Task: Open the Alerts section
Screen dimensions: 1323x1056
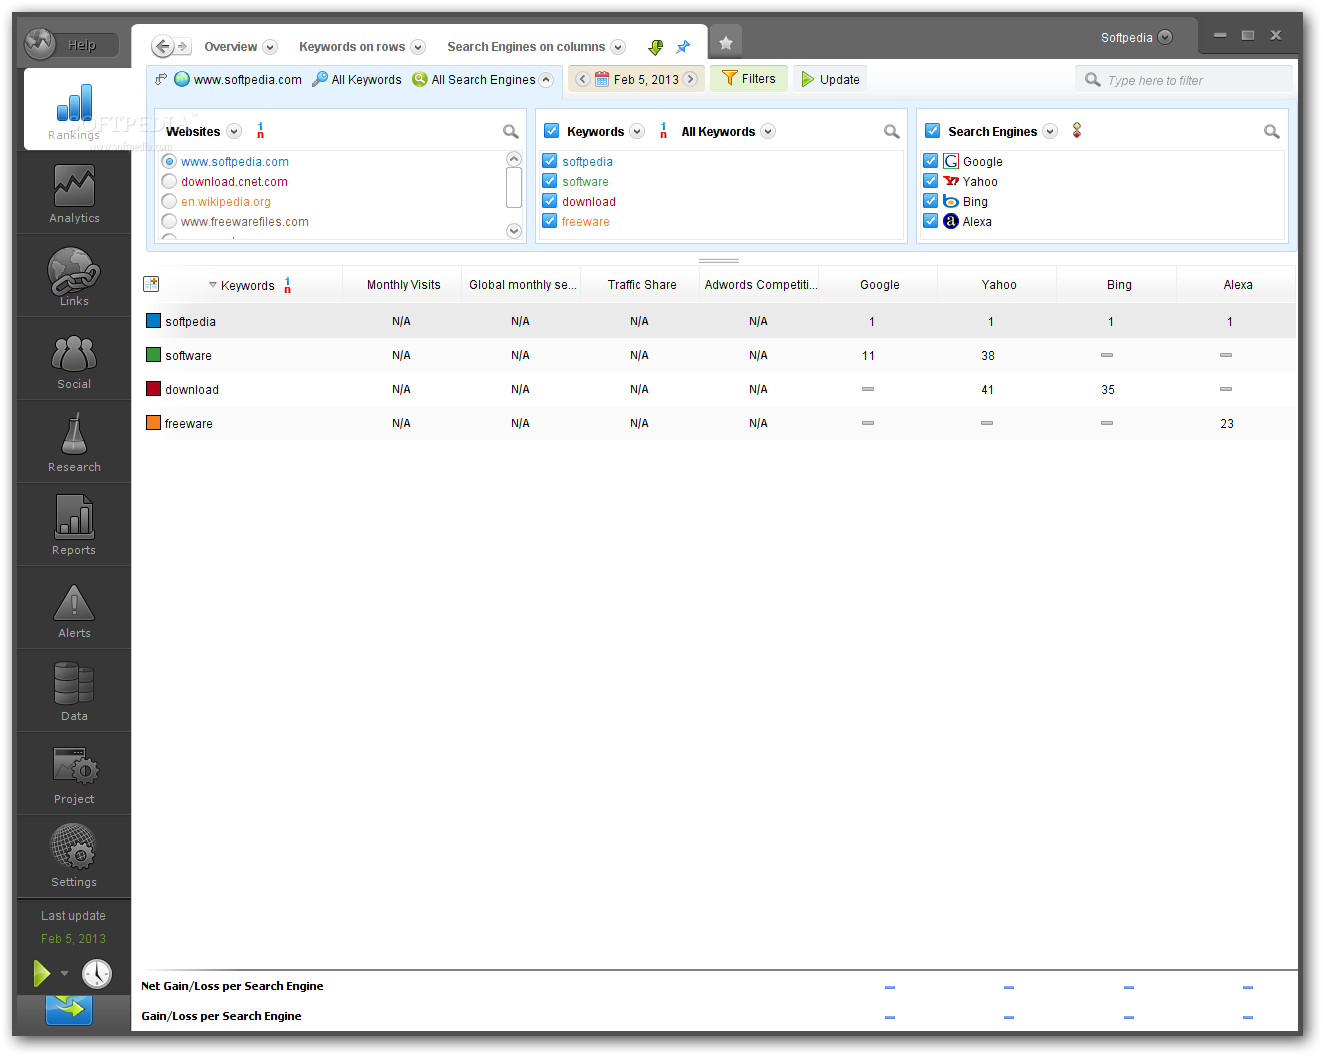Action: 74,608
